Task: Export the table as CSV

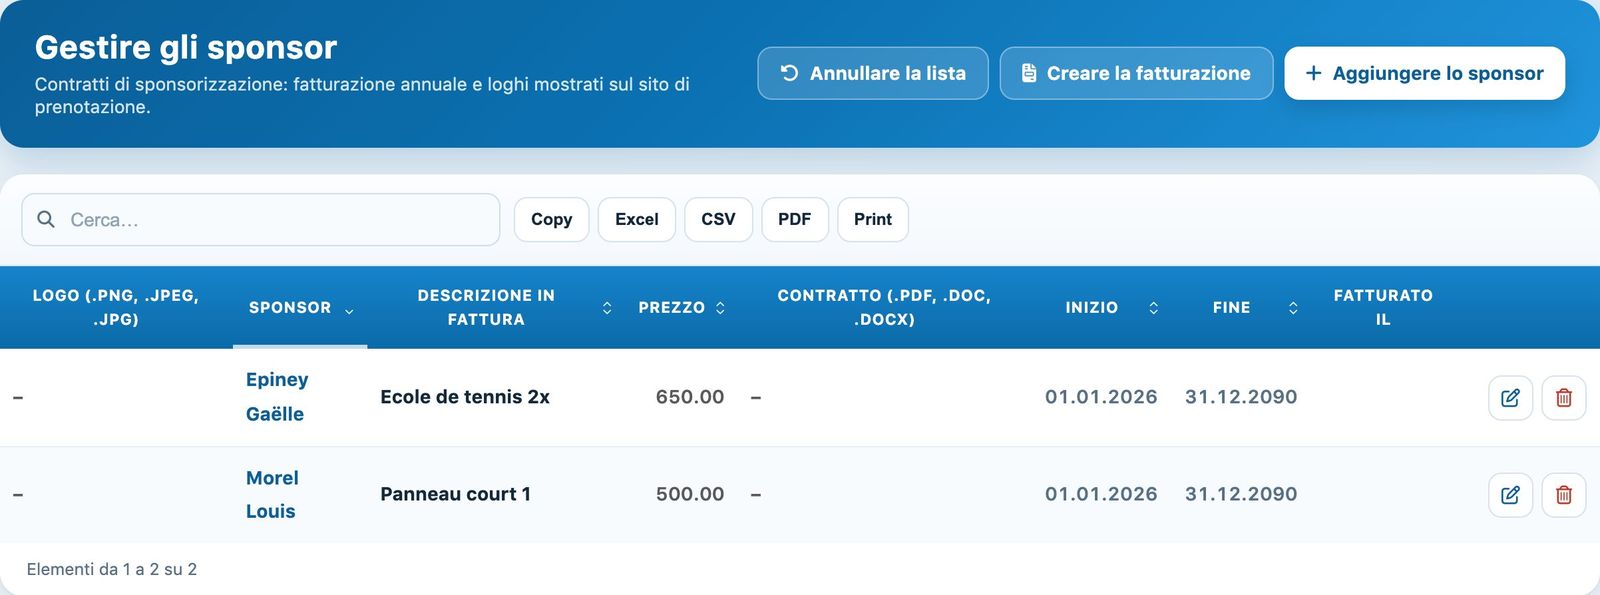Action: 718,220
